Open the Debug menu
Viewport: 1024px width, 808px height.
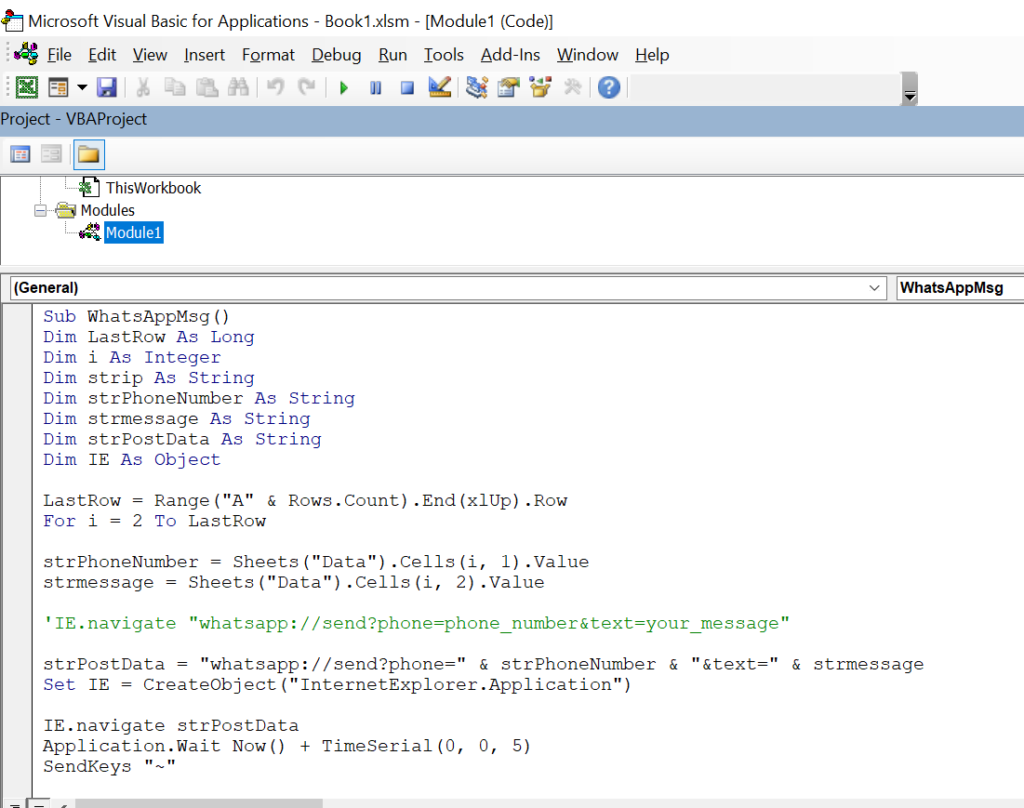point(336,55)
